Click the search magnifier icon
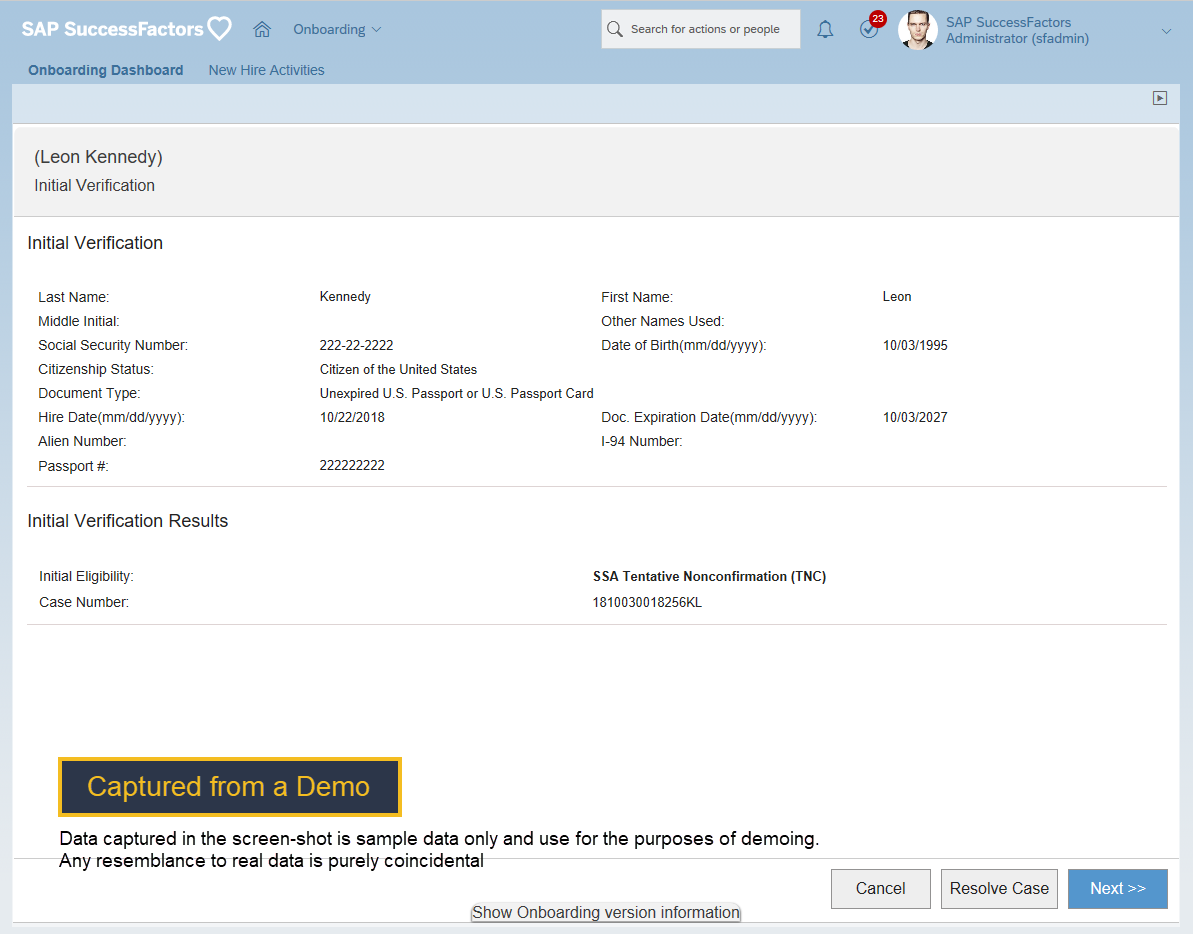1193x934 pixels. pos(615,29)
